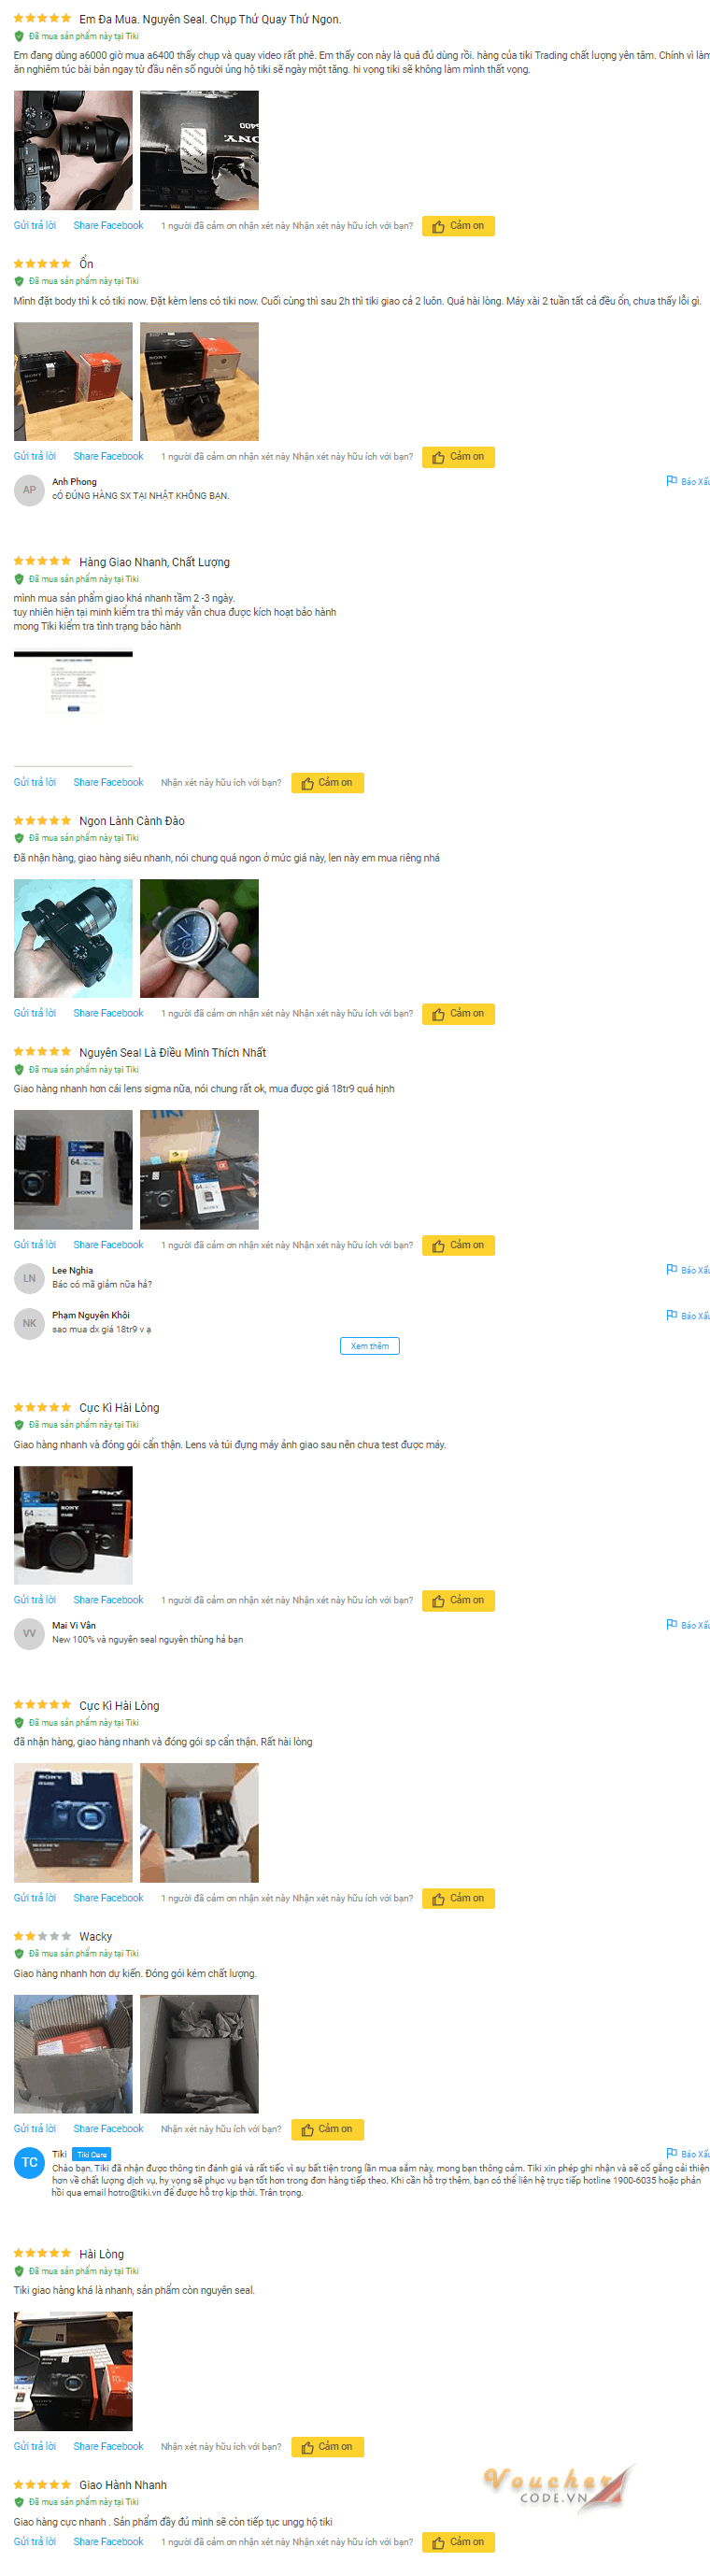Image resolution: width=710 pixels, height=2576 pixels.
Task: Click the report flag beside Mai Vi Văn's comment
Action: [688, 1625]
